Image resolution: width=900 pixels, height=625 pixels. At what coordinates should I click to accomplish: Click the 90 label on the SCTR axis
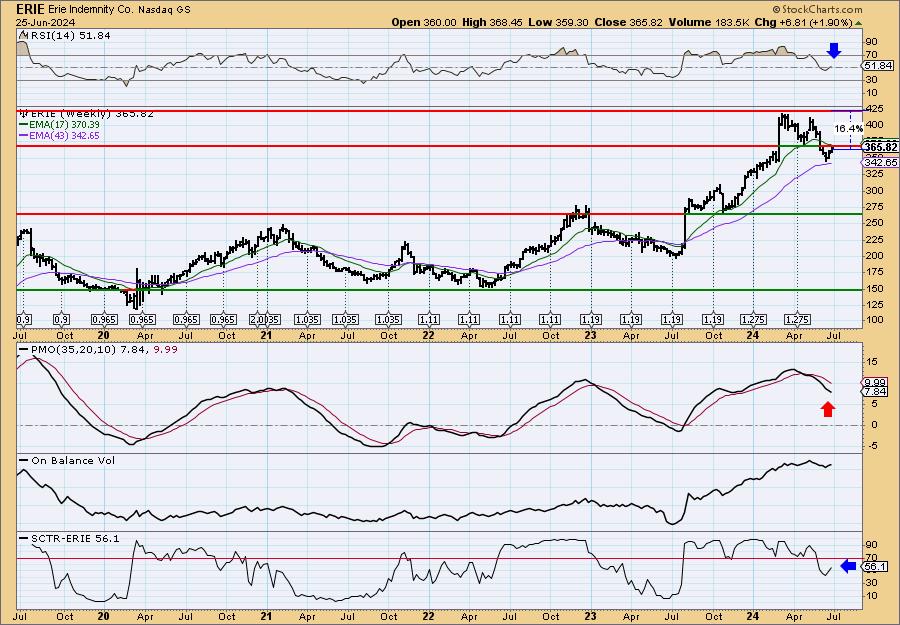coord(871,544)
